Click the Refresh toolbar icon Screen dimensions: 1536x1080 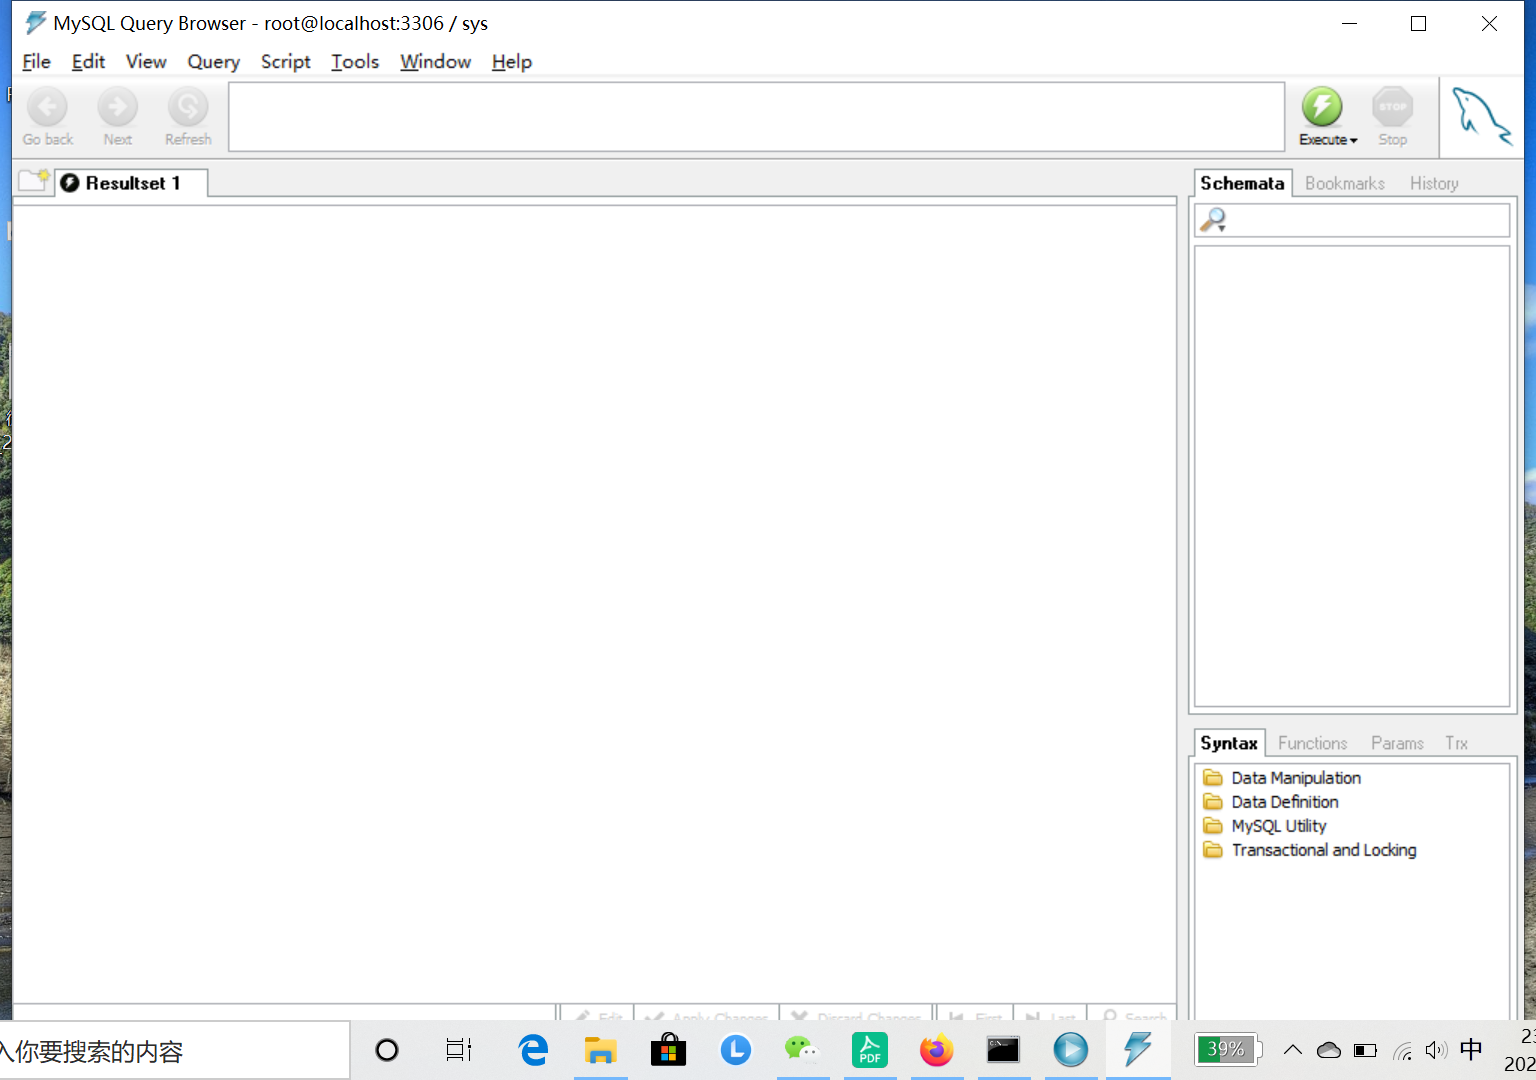tap(188, 106)
